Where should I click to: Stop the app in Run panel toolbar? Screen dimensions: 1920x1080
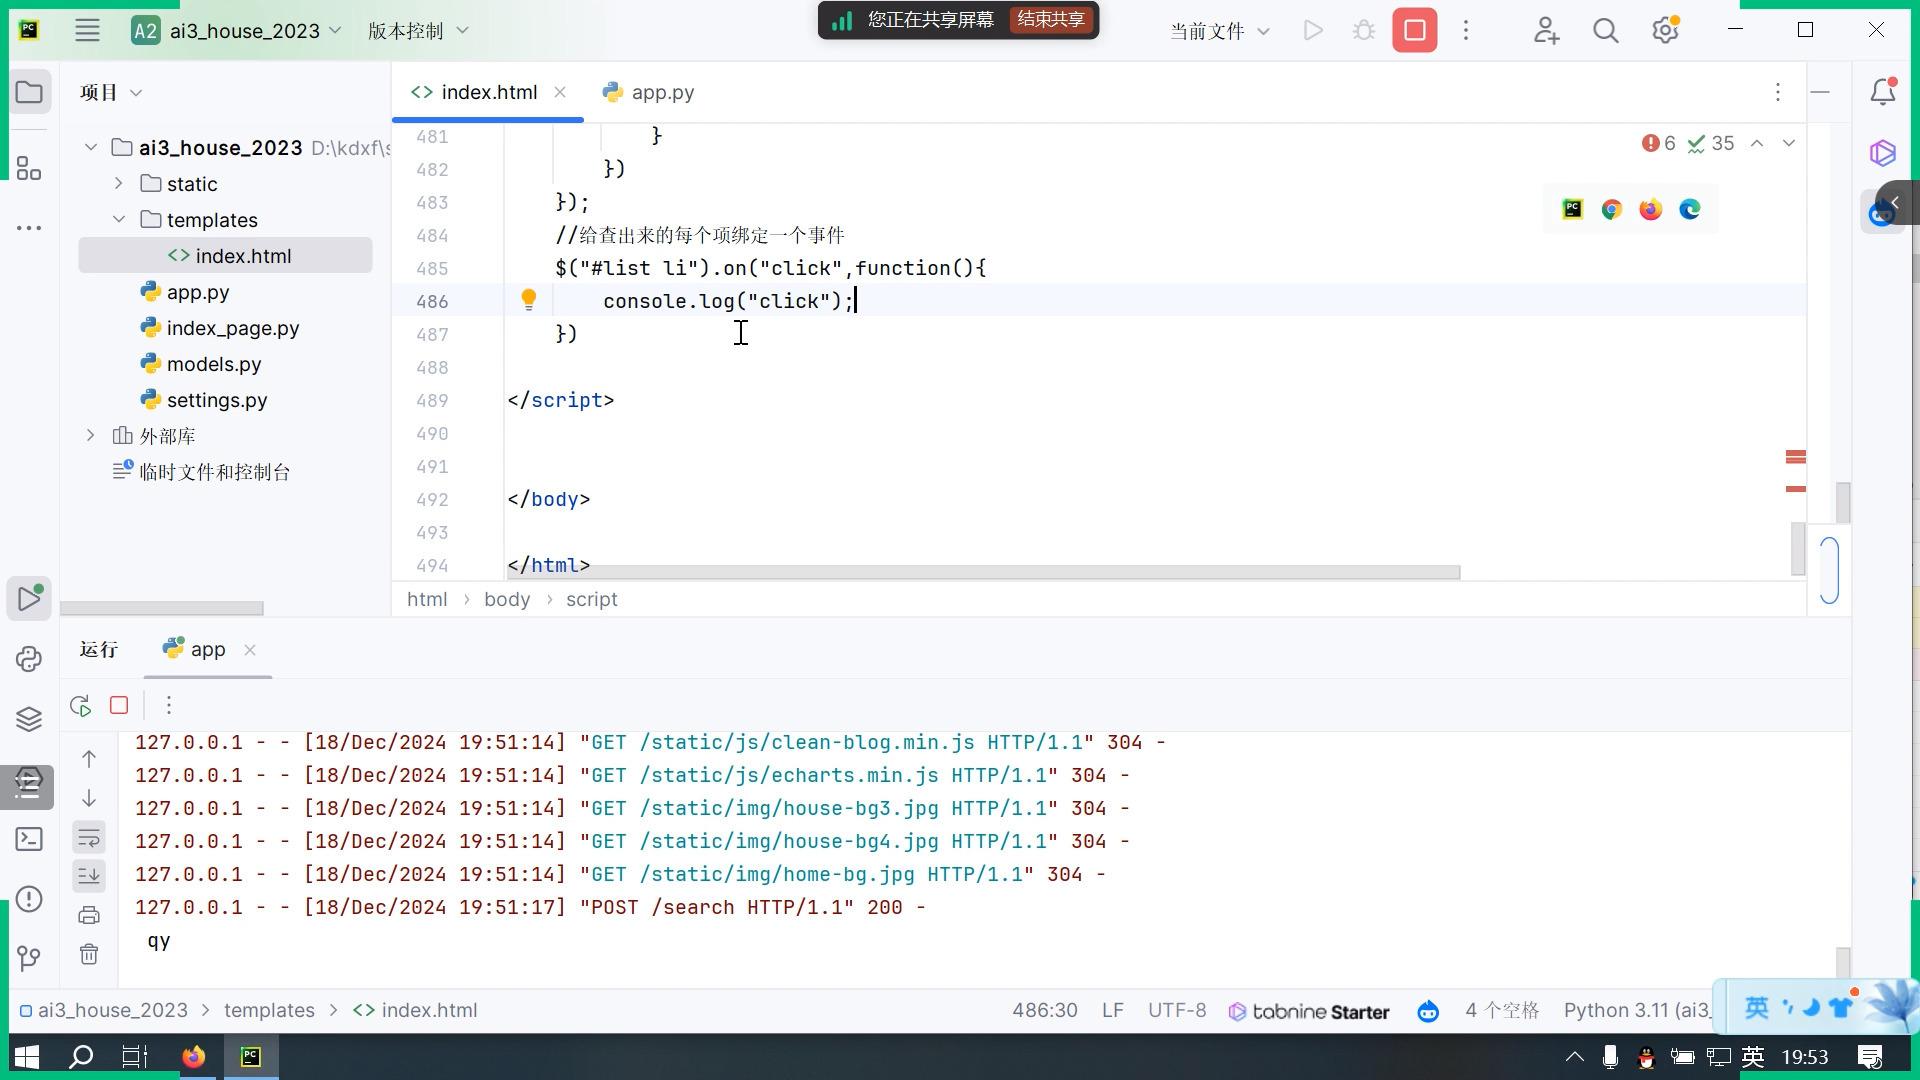(x=119, y=706)
